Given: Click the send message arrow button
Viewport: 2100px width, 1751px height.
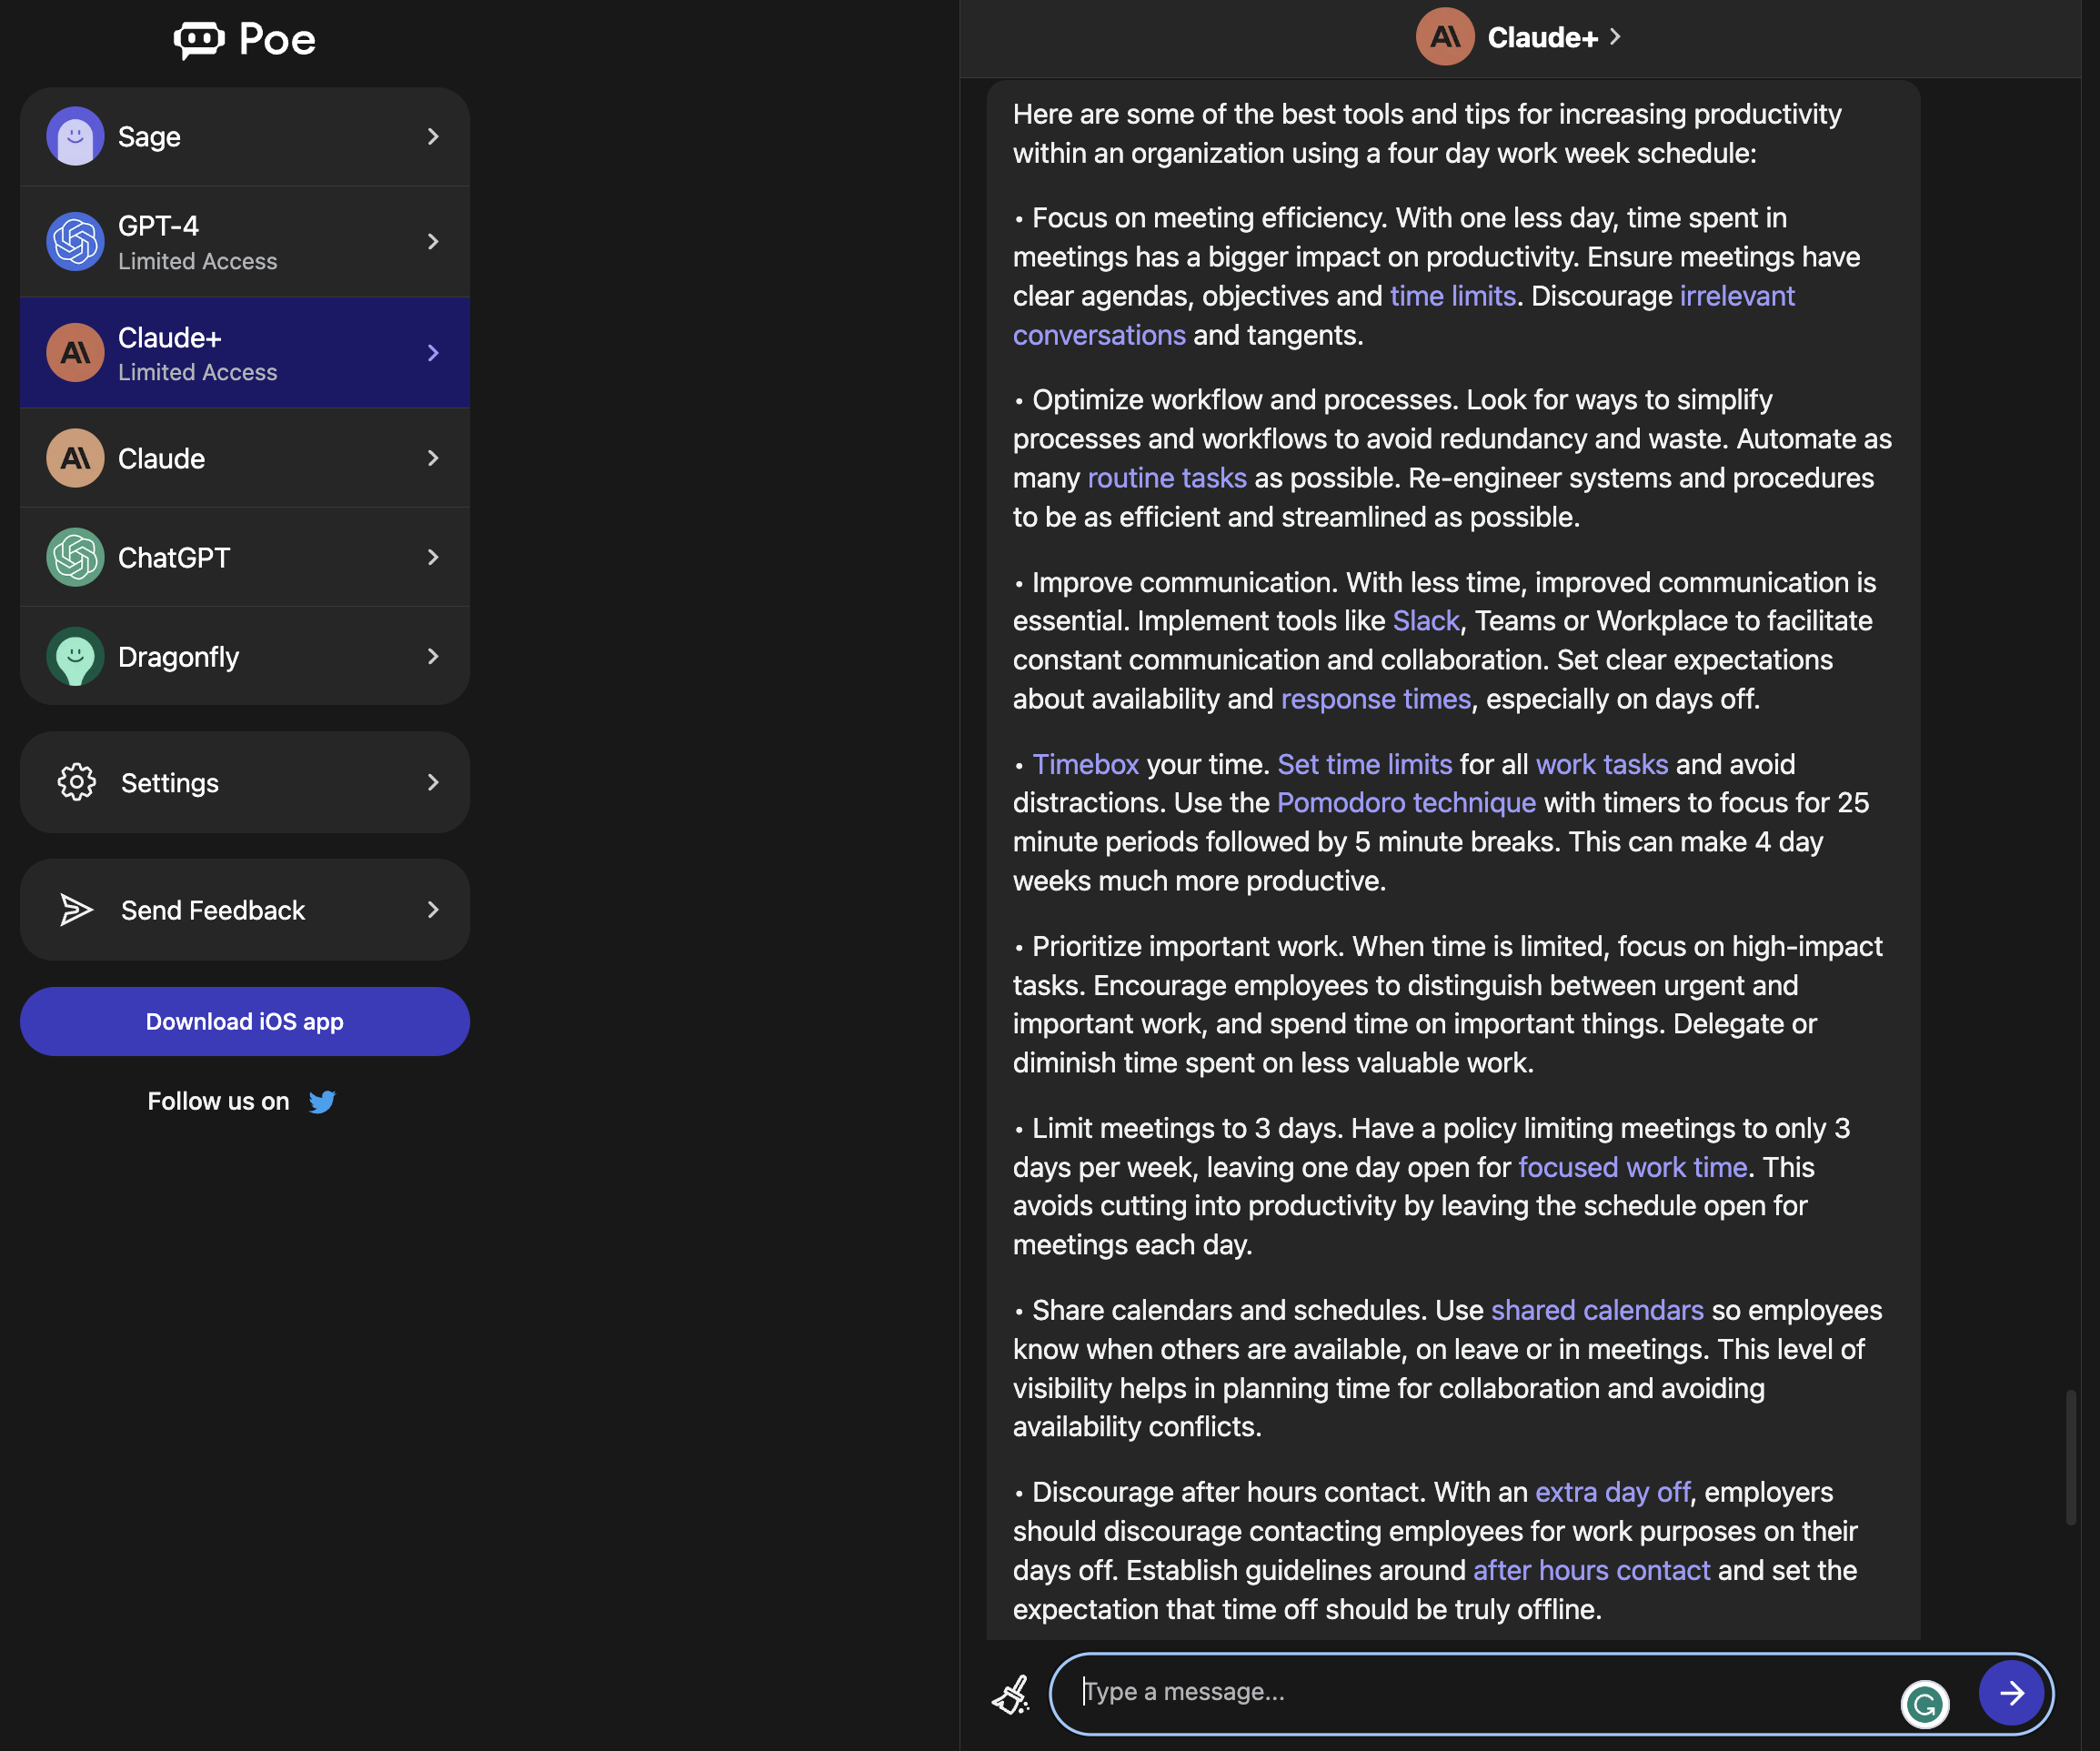Looking at the screenshot, I should click(2011, 1693).
